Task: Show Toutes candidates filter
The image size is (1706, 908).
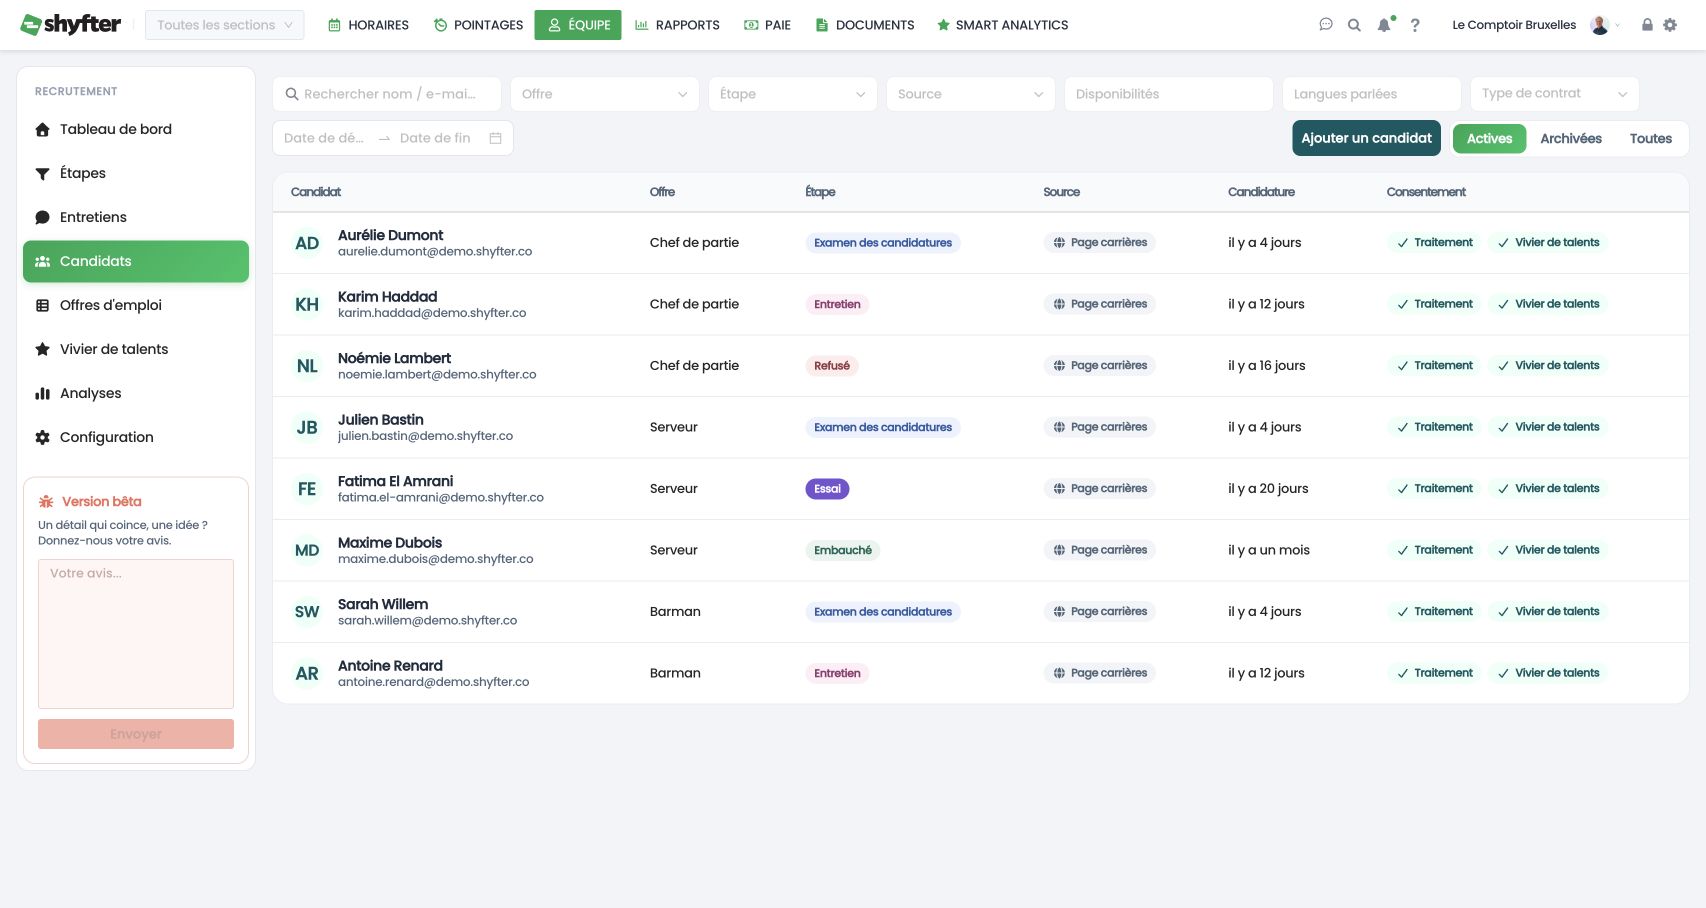Action: (x=1650, y=138)
